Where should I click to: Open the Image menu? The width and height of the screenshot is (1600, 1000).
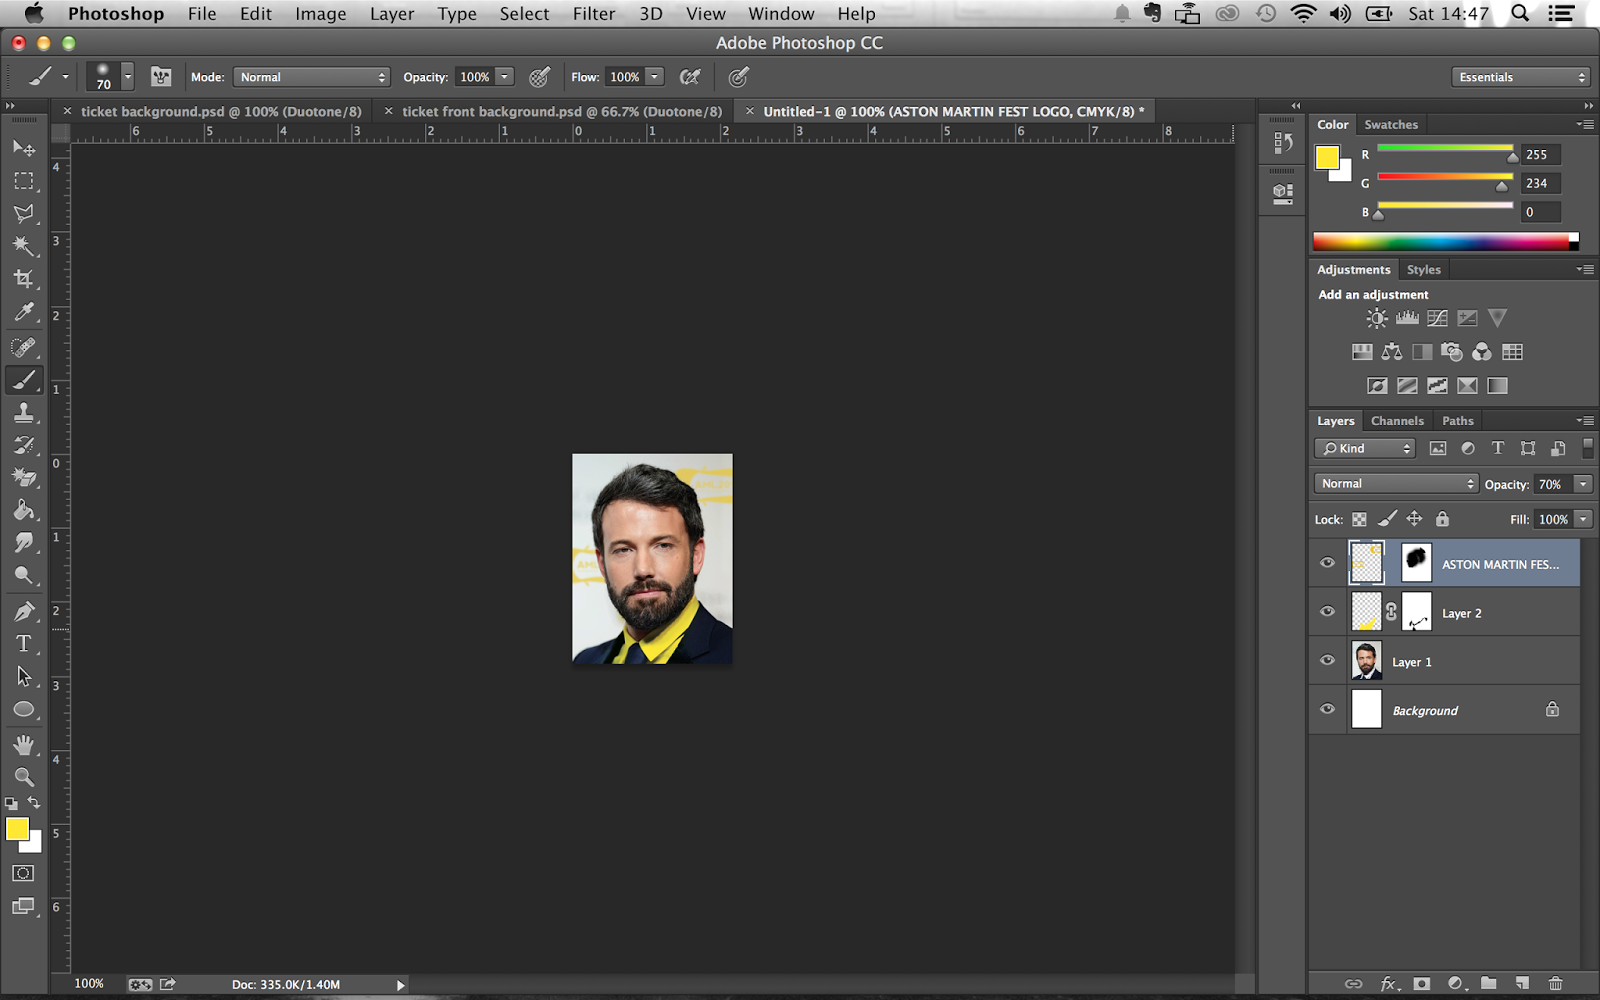click(320, 14)
